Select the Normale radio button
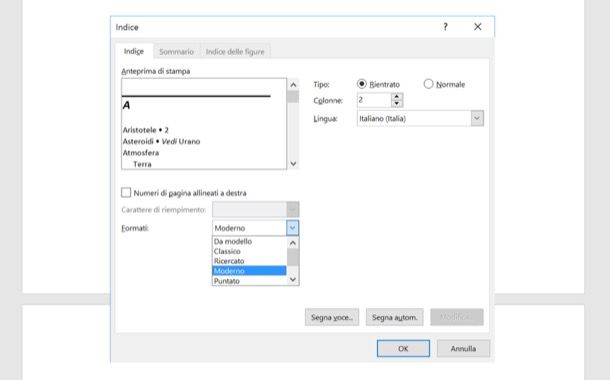610x380 pixels. click(x=428, y=84)
